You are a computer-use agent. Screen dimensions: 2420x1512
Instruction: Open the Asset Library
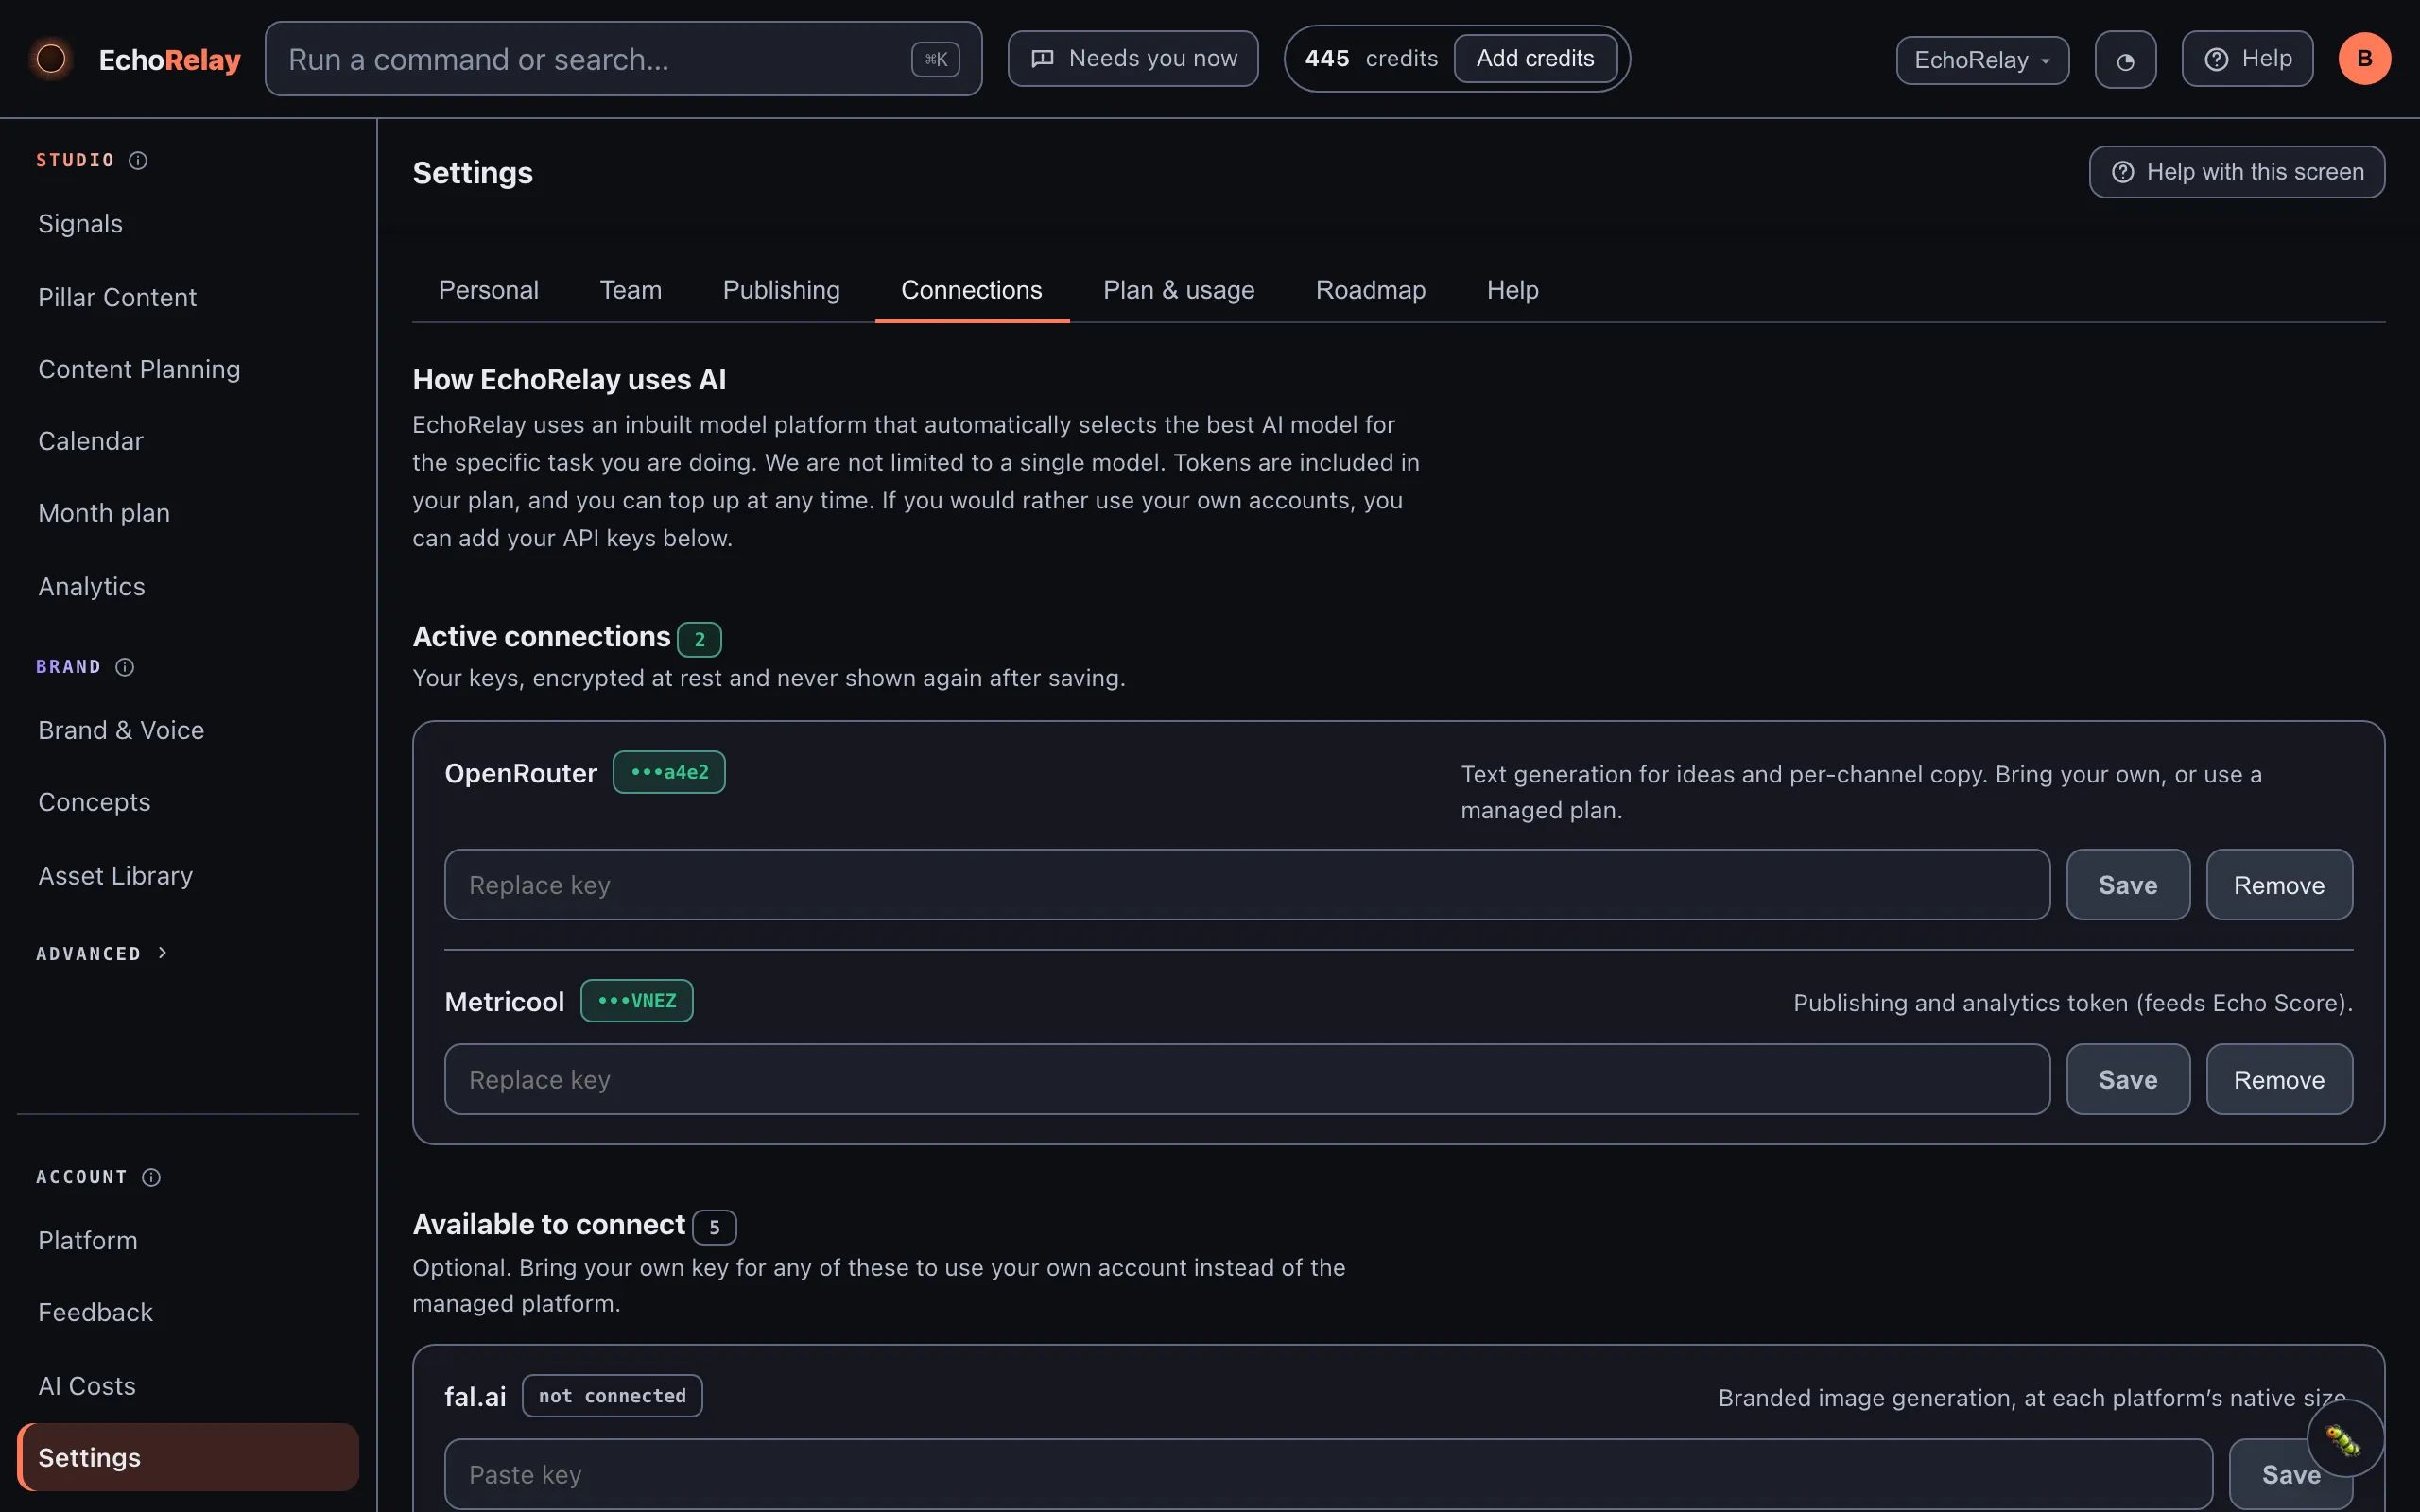pyautogui.click(x=187, y=876)
